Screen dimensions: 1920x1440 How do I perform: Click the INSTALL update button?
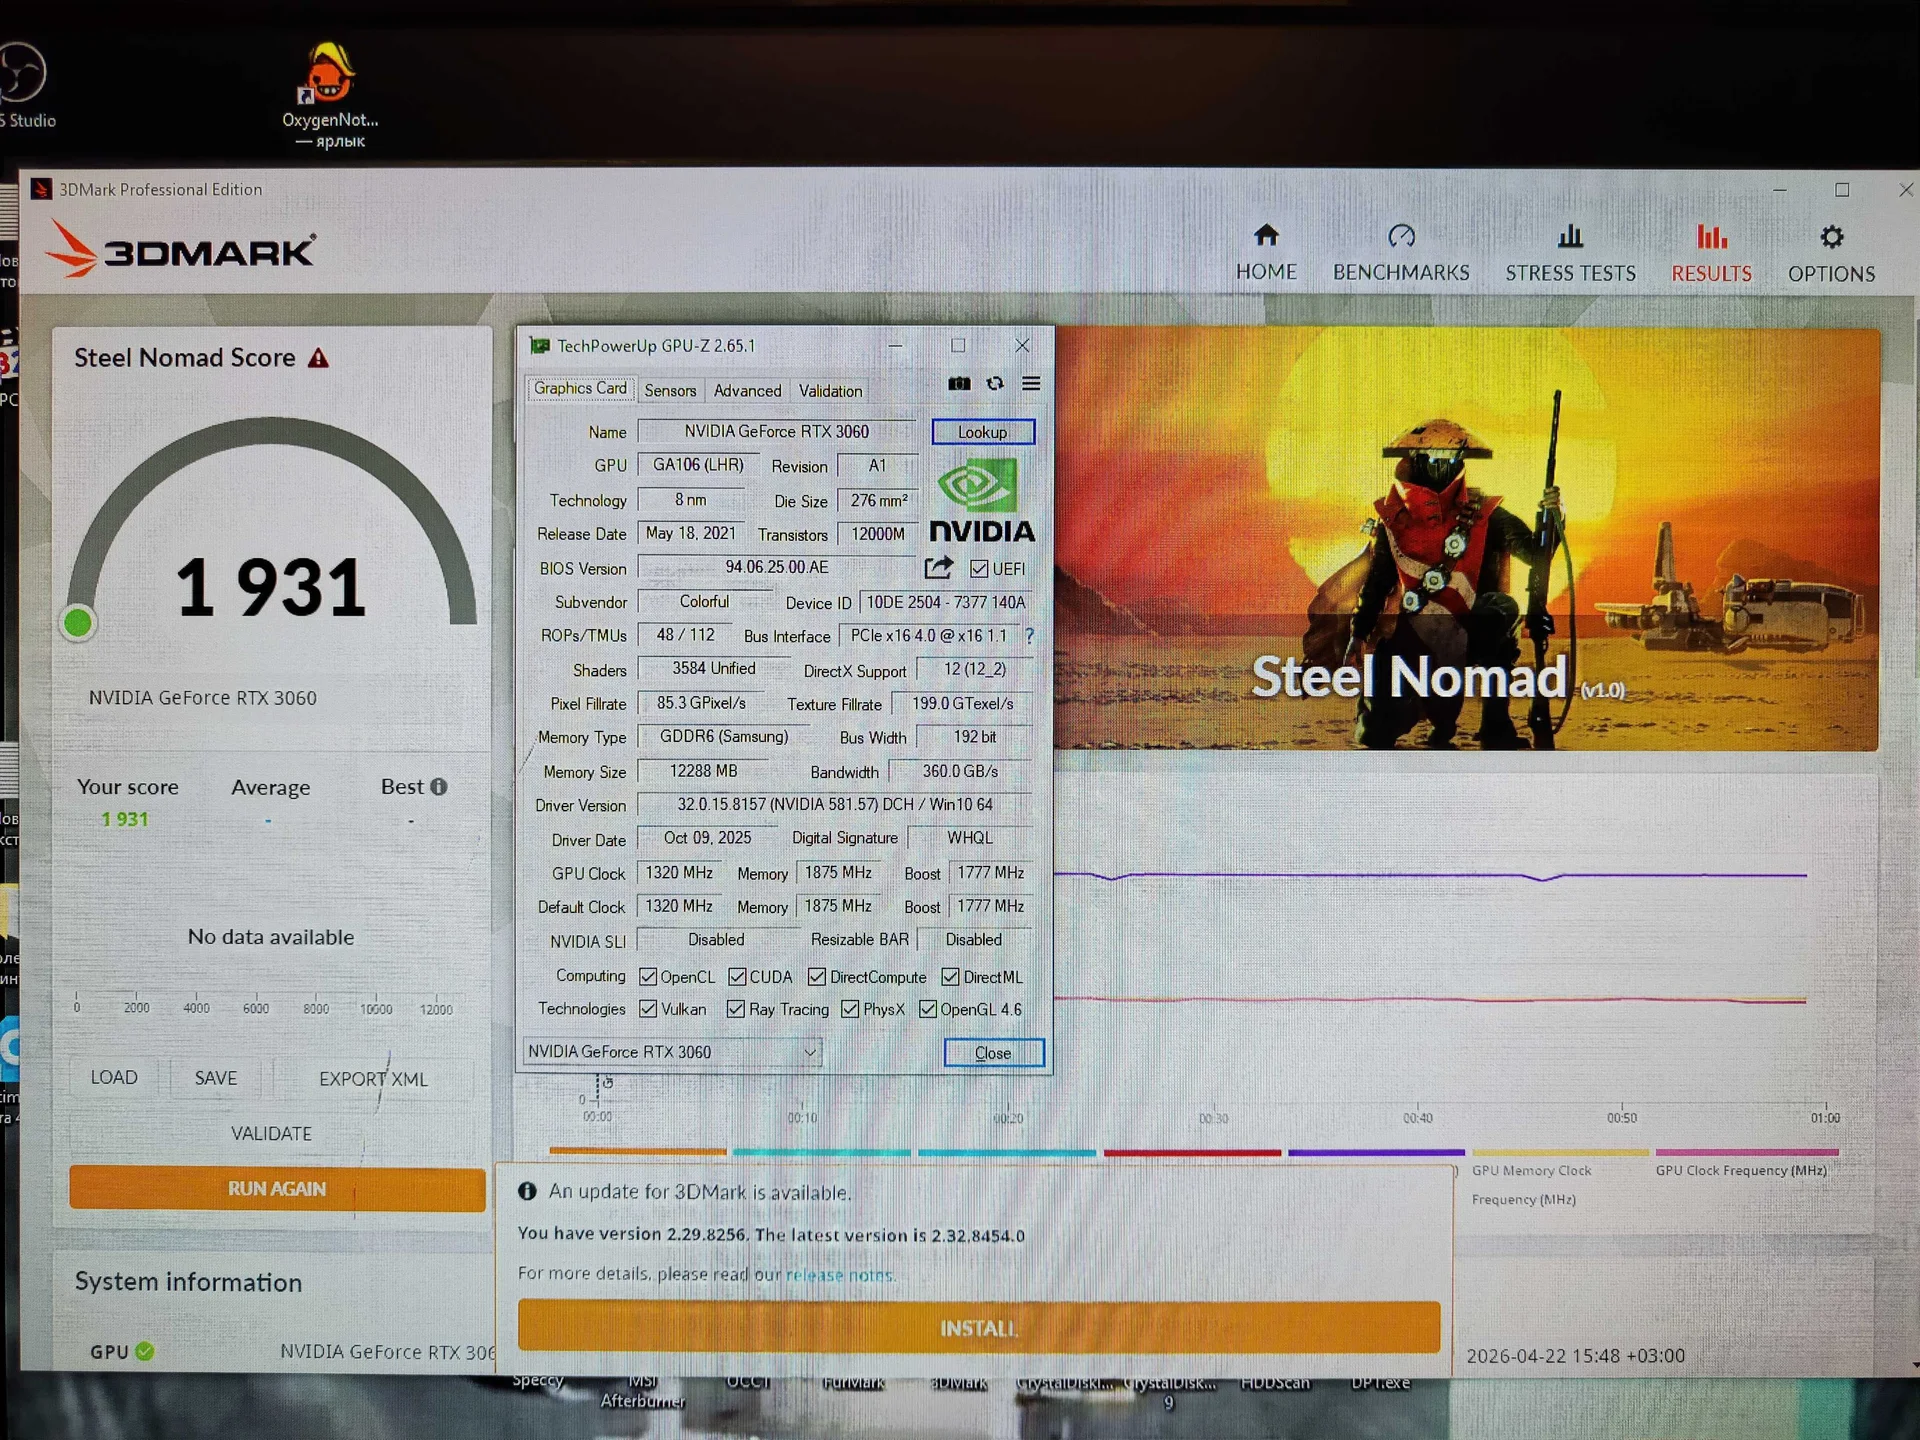(x=979, y=1328)
